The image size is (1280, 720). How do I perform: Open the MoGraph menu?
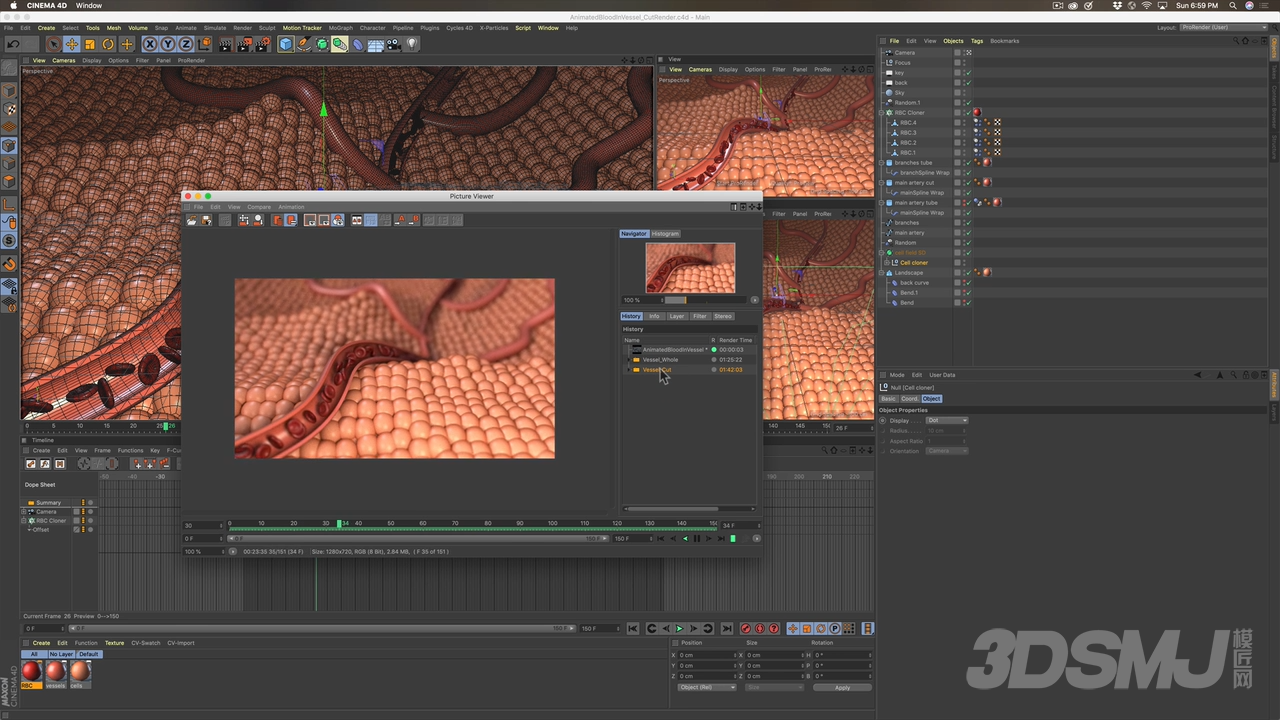click(x=340, y=28)
